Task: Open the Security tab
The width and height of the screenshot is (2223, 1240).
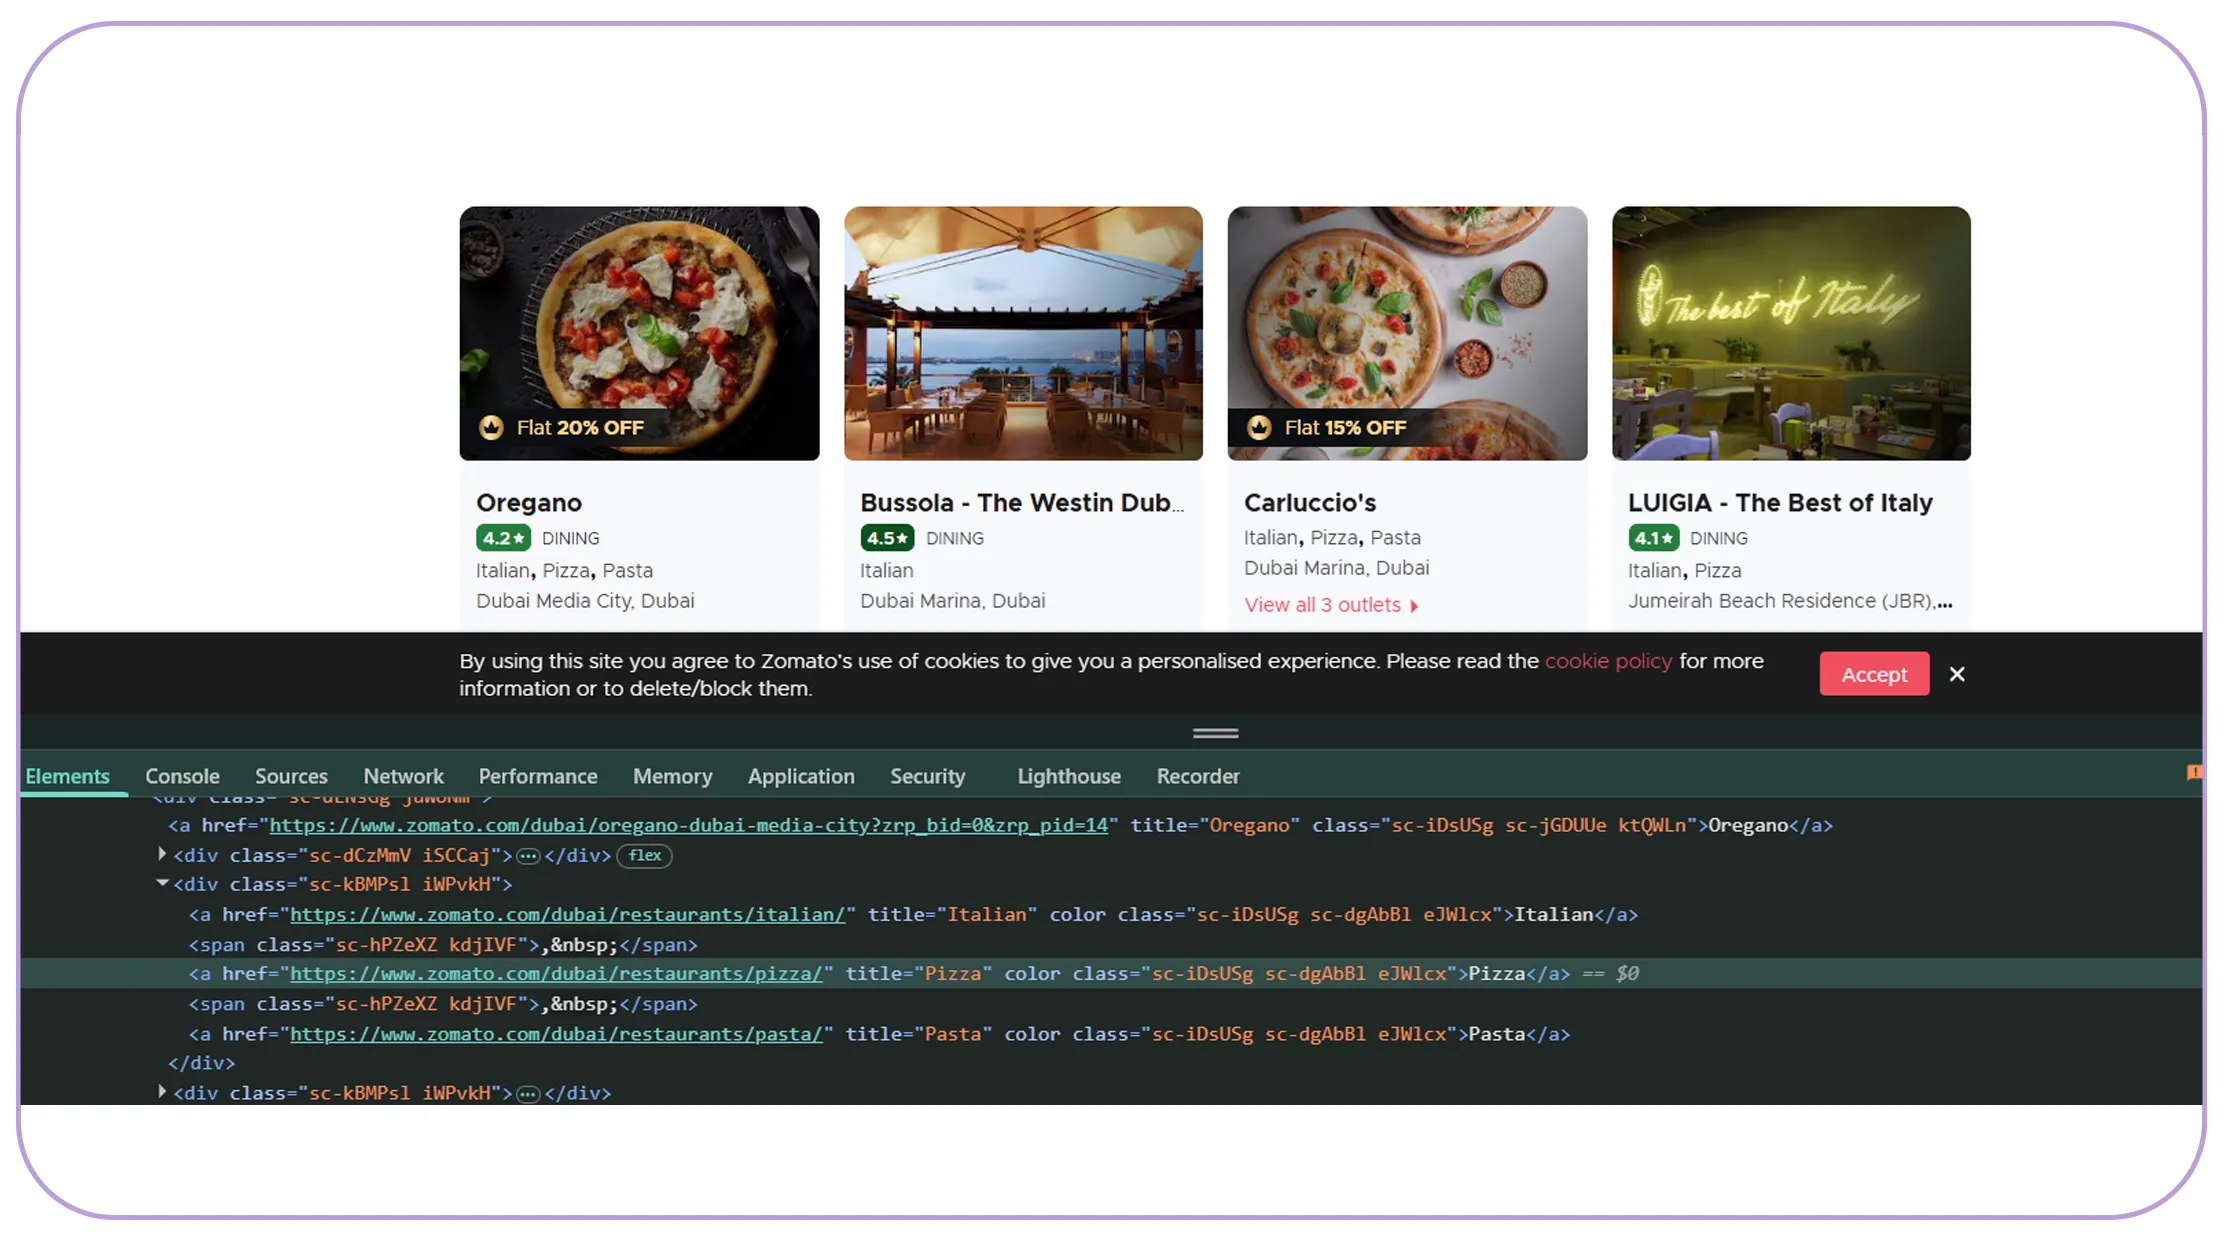Action: click(x=928, y=776)
